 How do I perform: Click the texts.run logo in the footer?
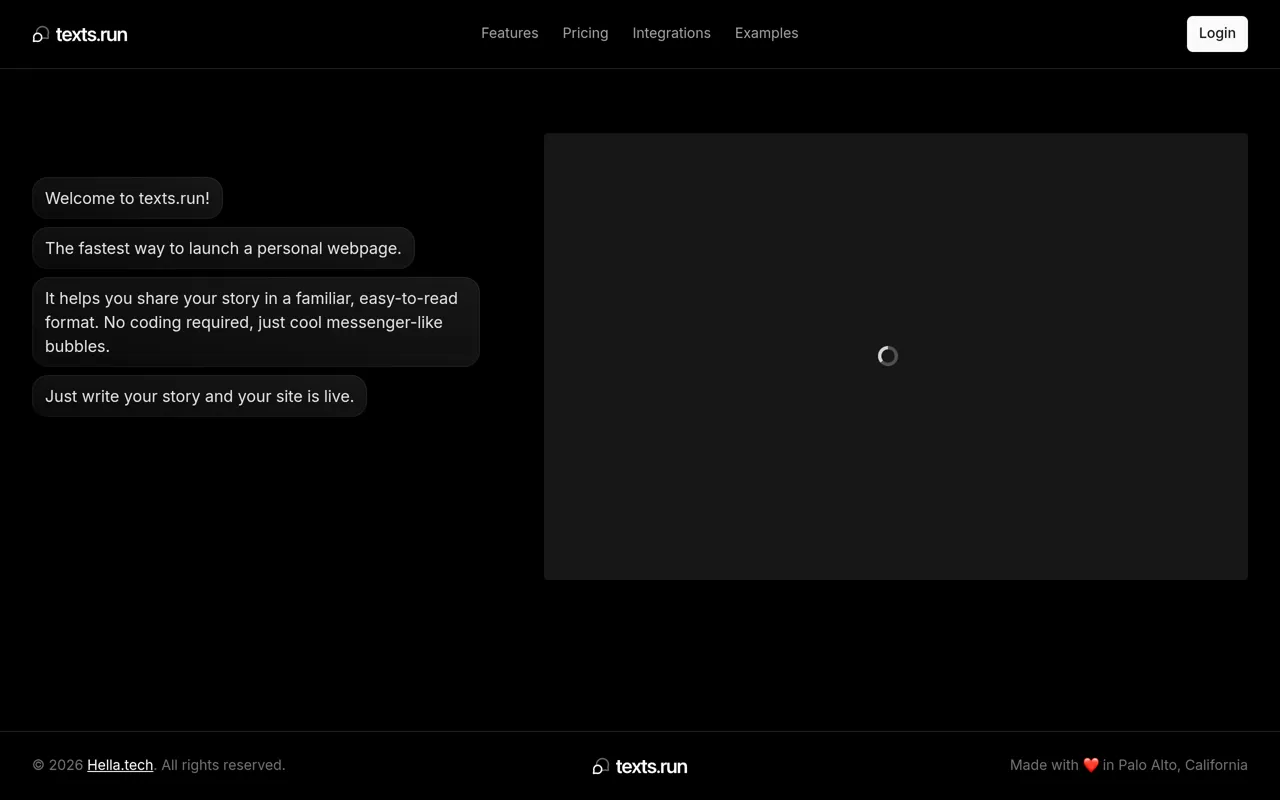640,766
